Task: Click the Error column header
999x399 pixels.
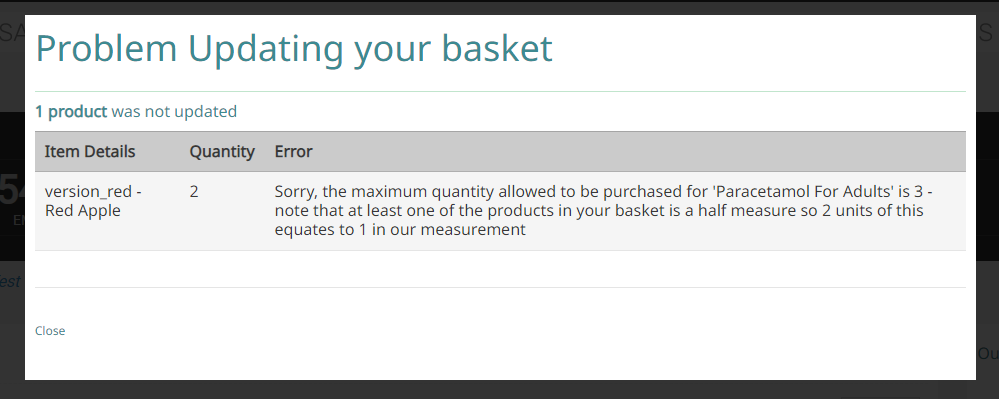Action: 294,152
